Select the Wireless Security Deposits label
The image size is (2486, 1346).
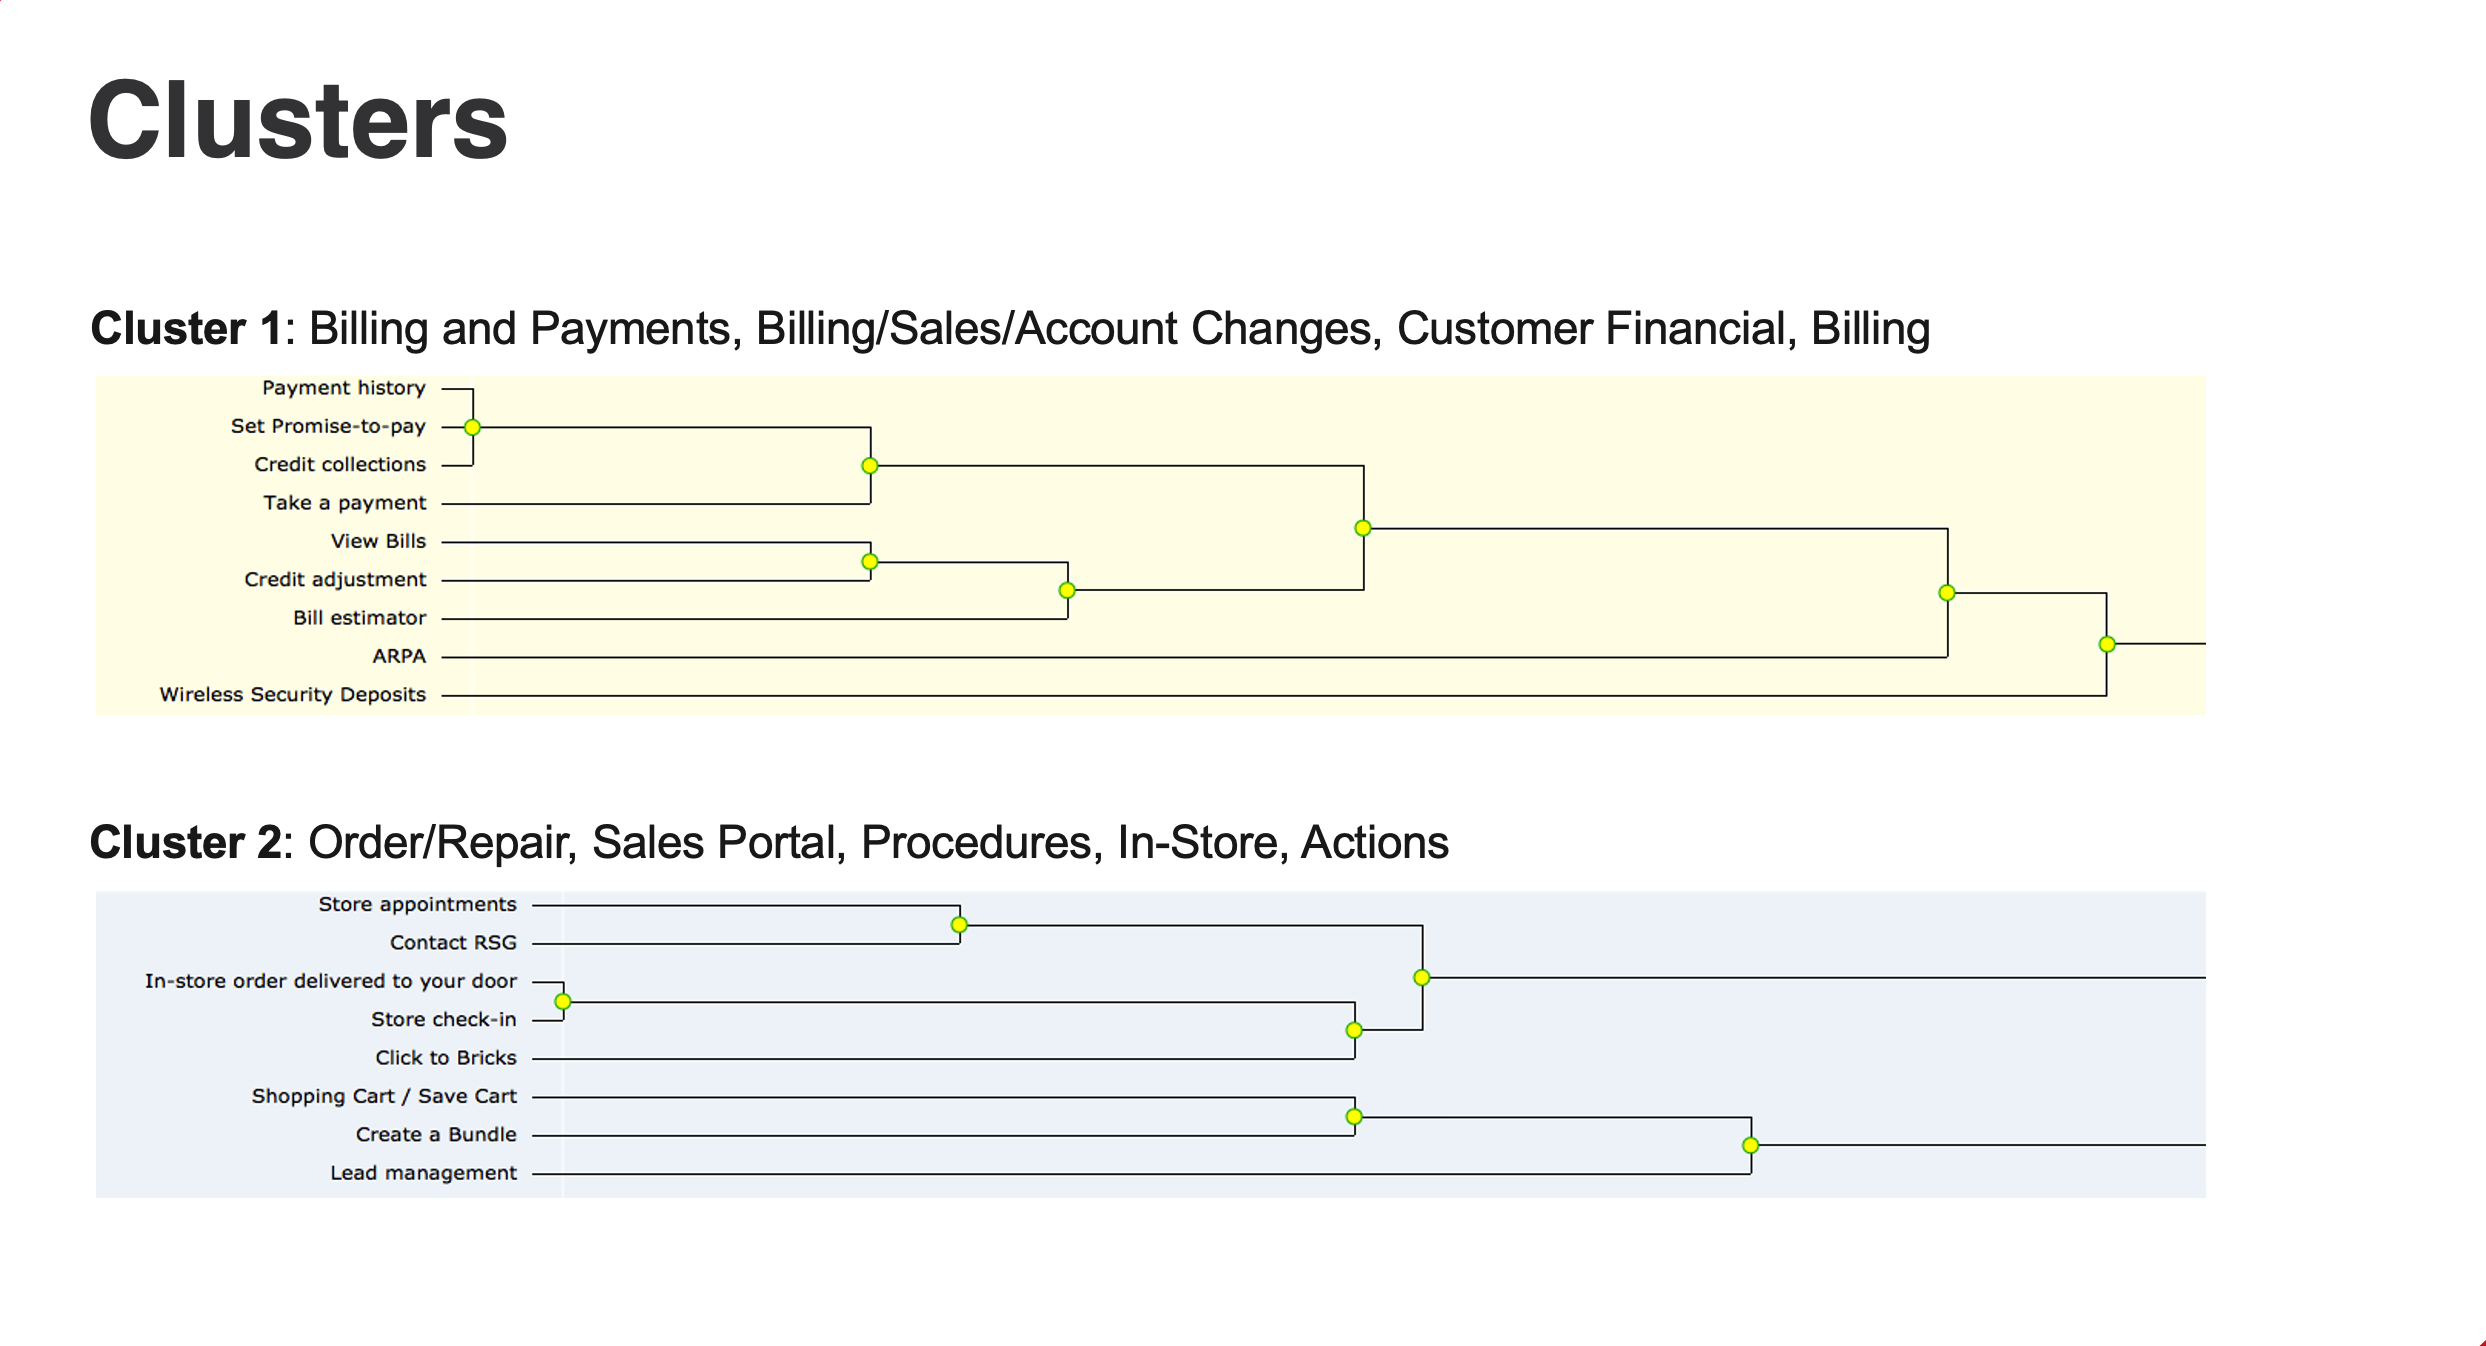(293, 694)
